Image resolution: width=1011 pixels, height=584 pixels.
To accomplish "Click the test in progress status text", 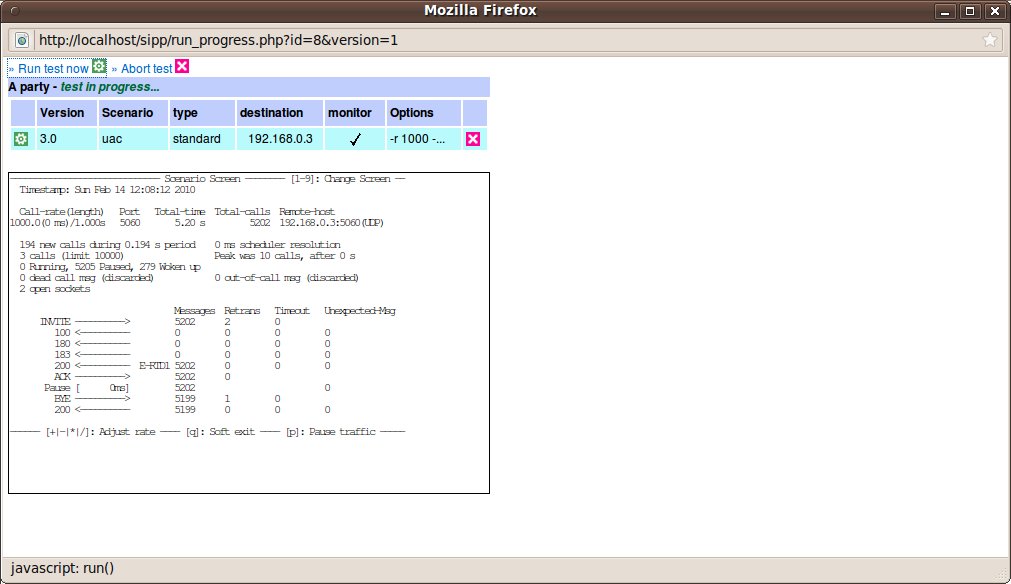I will pos(110,87).
